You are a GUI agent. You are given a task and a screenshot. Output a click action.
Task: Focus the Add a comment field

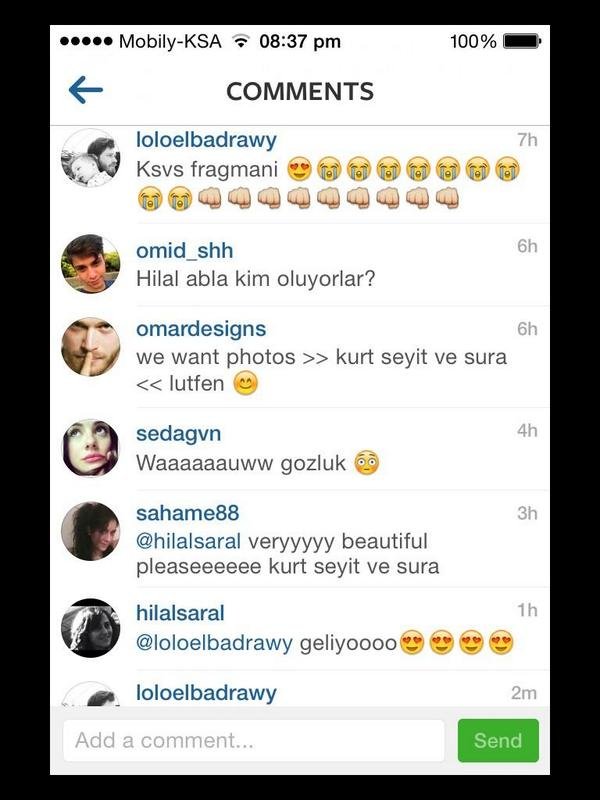click(254, 740)
